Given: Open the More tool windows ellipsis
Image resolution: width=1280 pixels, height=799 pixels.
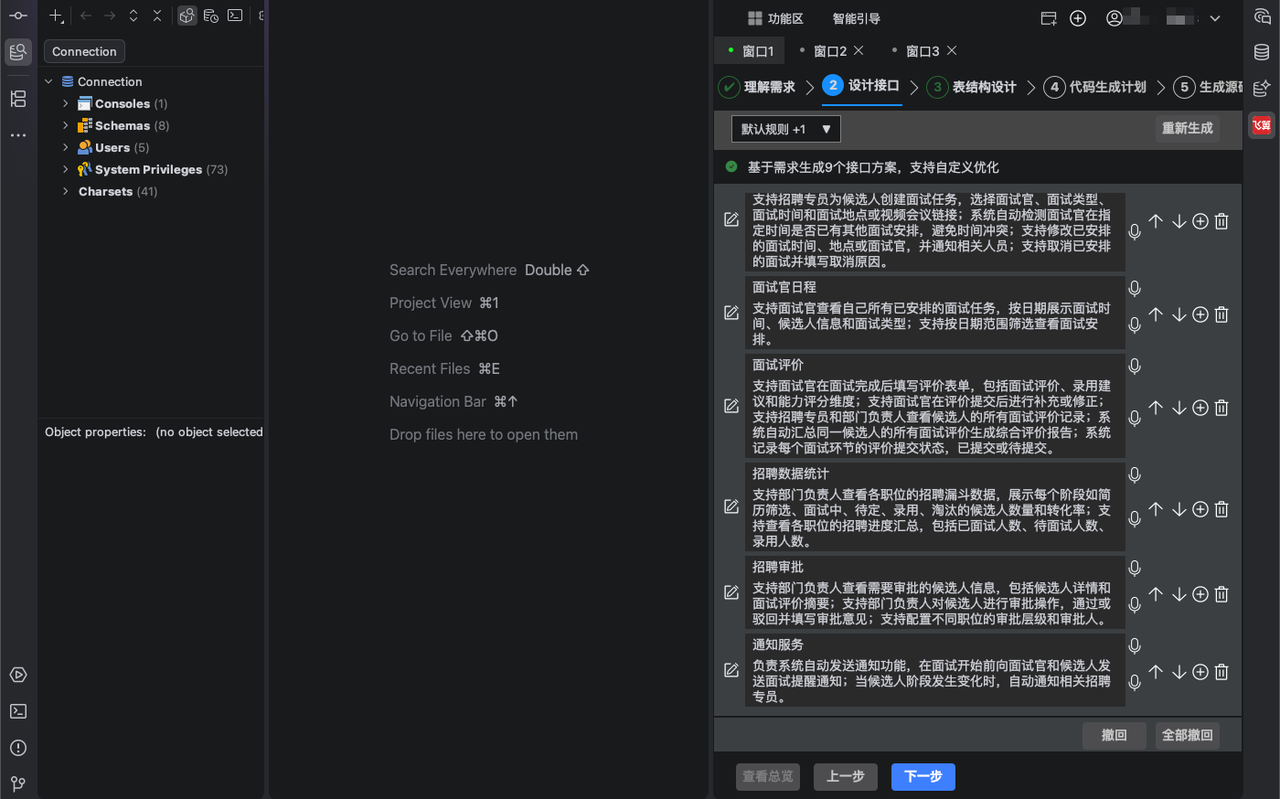Looking at the screenshot, I should coord(18,135).
